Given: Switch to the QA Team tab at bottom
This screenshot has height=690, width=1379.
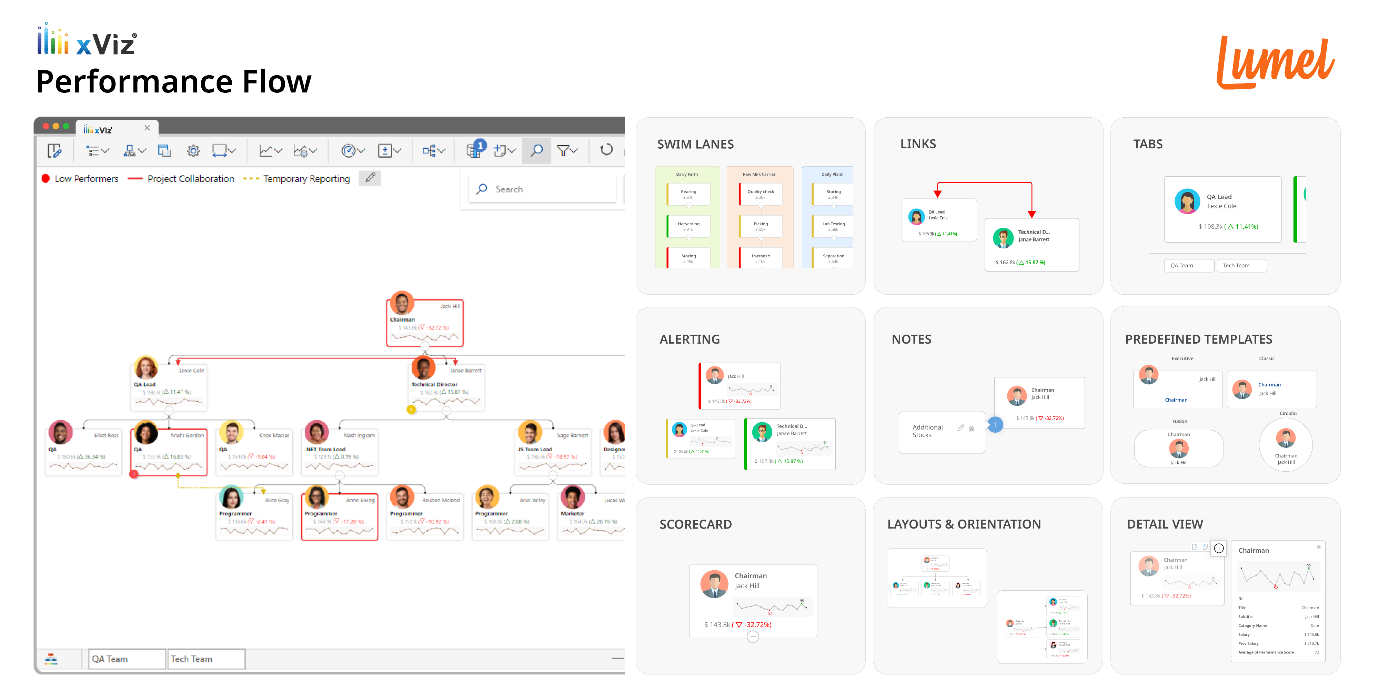Looking at the screenshot, I should (x=126, y=659).
